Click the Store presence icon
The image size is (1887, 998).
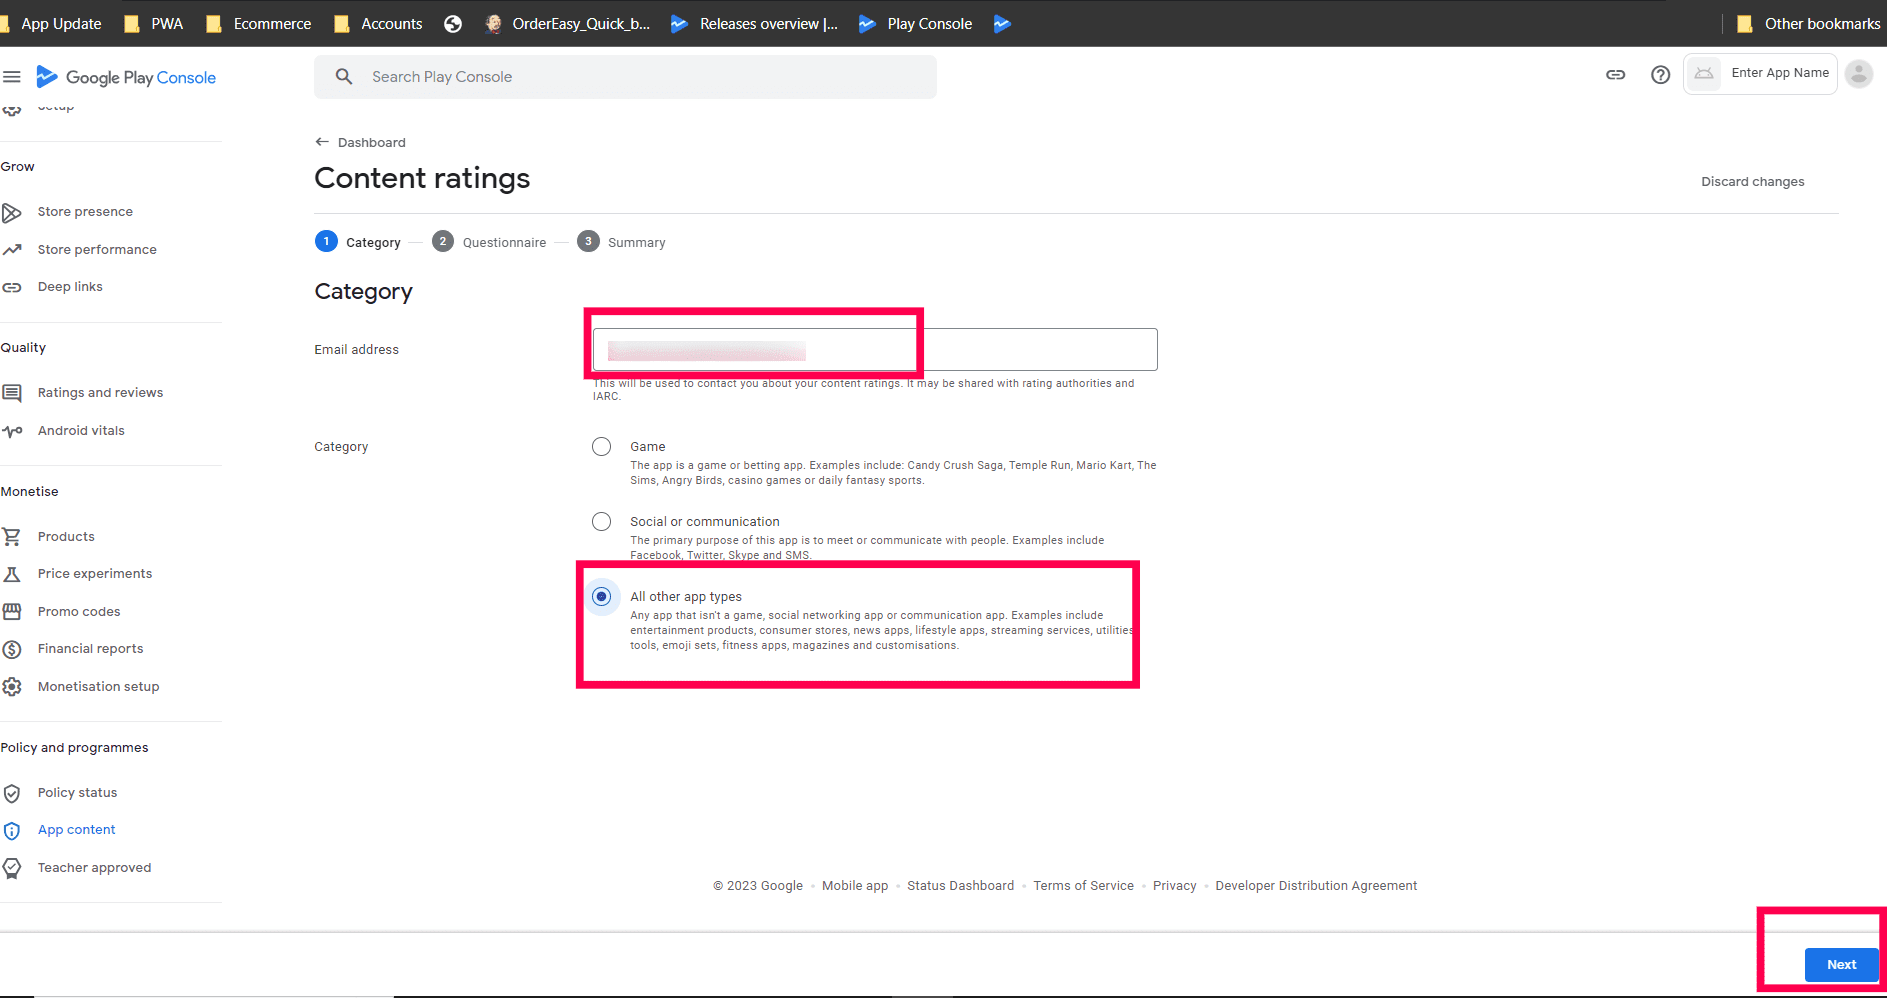[12, 212]
